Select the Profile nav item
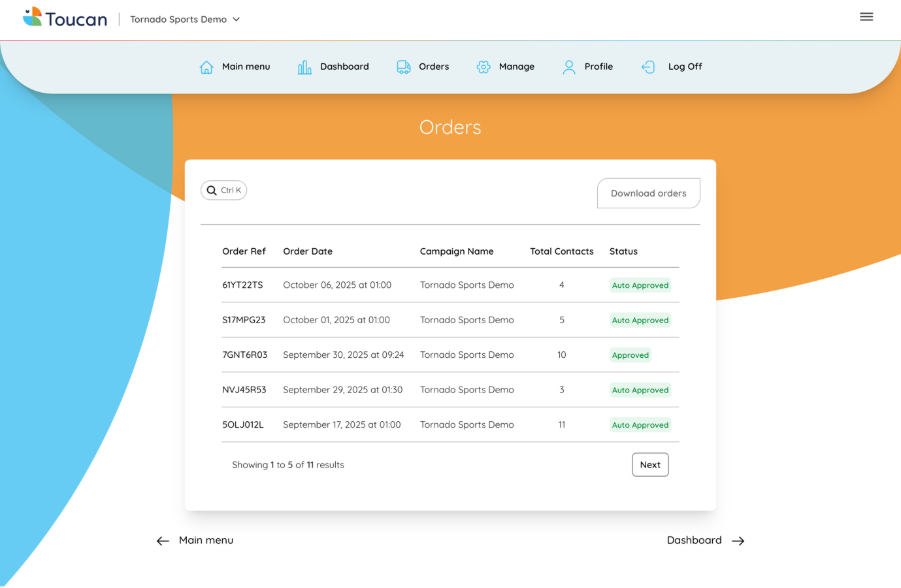 tap(598, 67)
